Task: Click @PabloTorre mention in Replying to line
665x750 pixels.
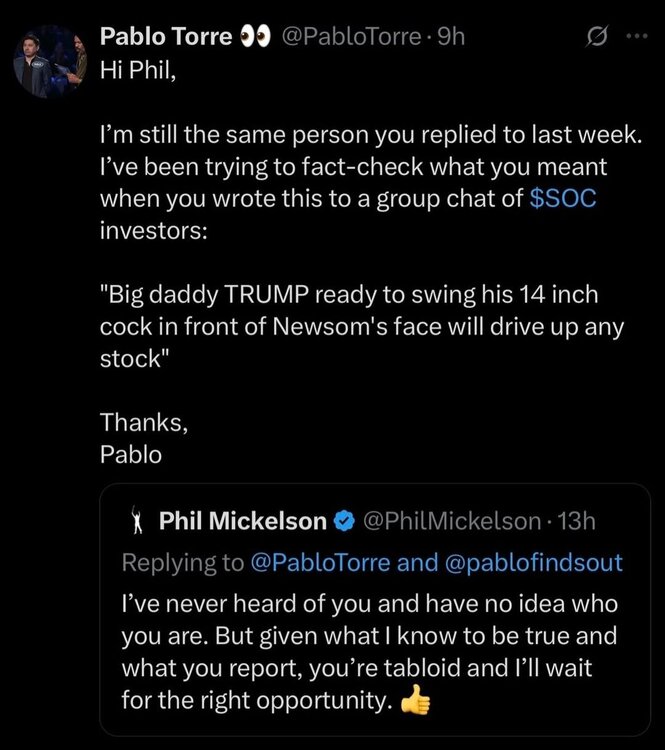Action: click(x=318, y=563)
